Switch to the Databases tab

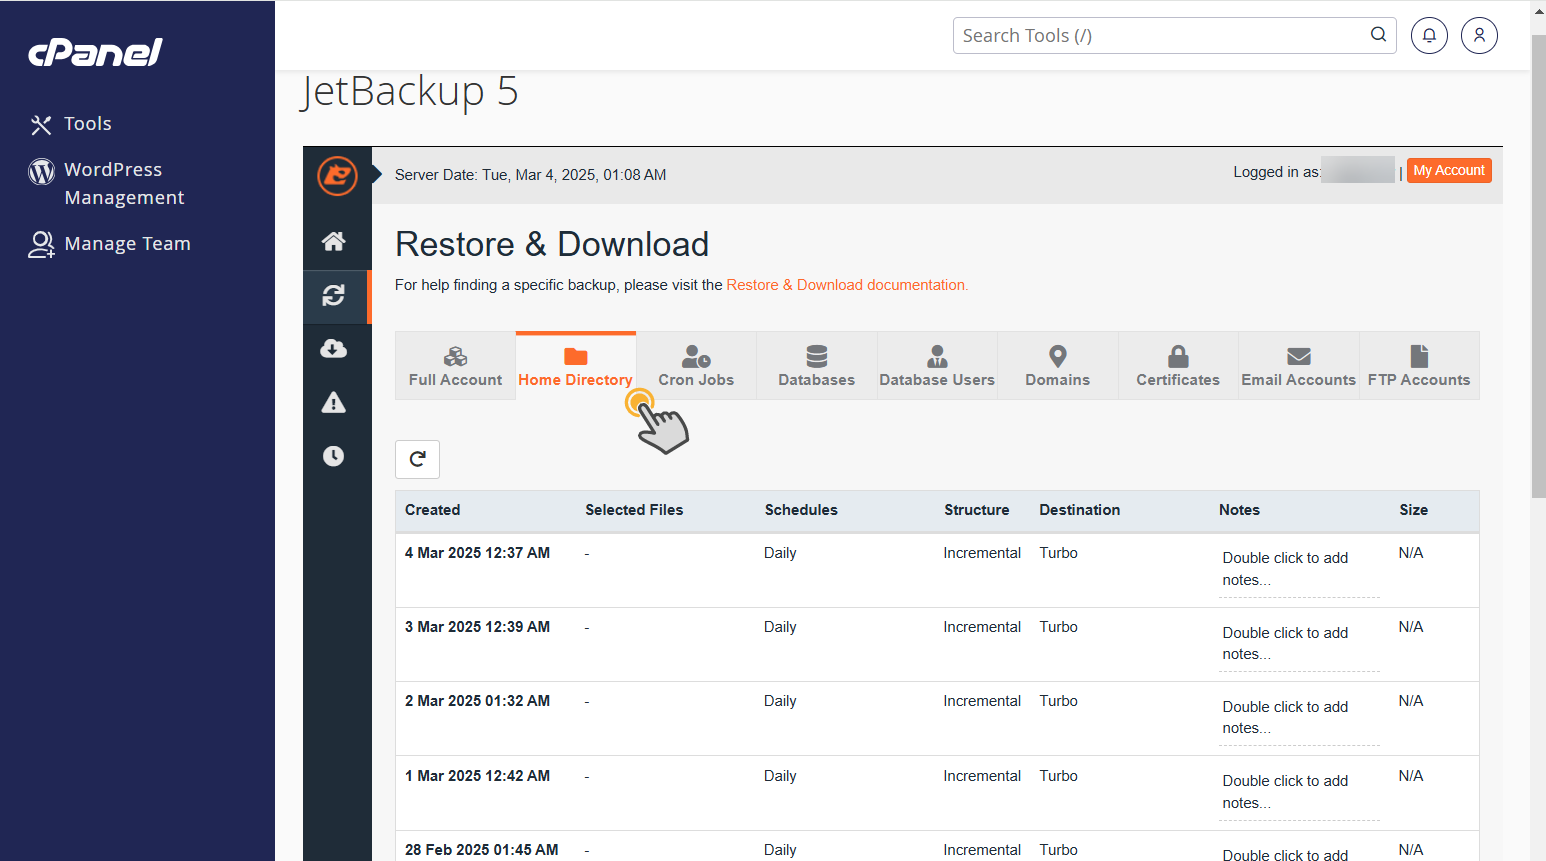click(817, 366)
